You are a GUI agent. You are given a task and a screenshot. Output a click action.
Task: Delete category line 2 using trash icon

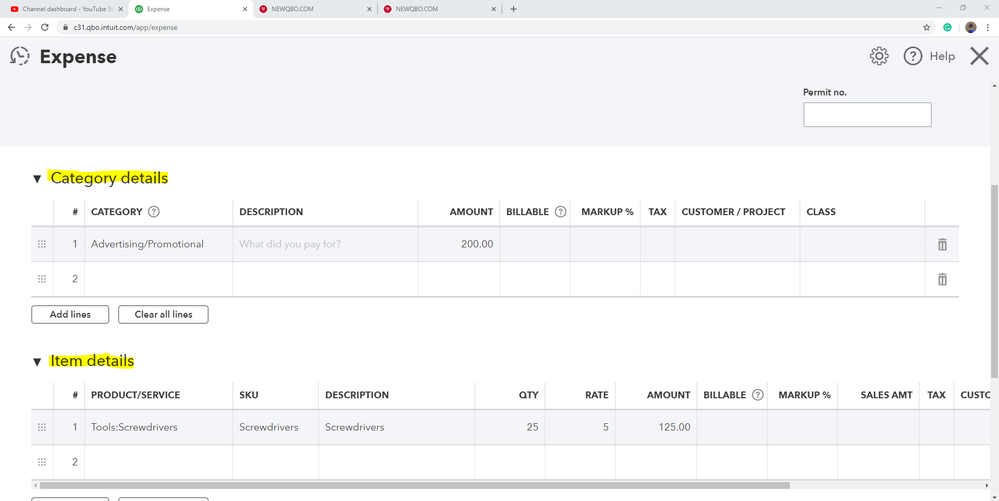pos(942,279)
